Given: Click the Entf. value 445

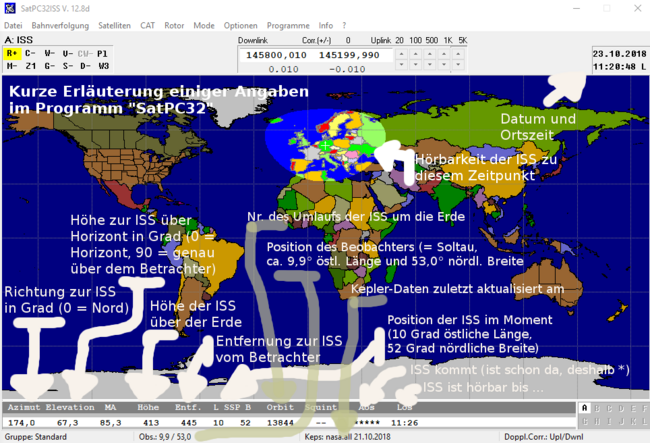Looking at the screenshot, I should (189, 423).
